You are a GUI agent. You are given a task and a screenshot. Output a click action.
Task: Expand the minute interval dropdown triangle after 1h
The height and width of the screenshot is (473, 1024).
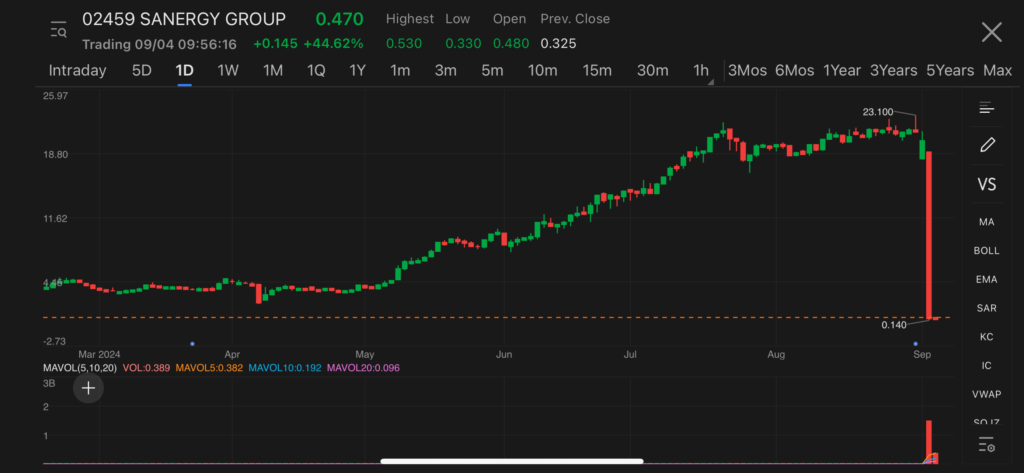point(711,83)
